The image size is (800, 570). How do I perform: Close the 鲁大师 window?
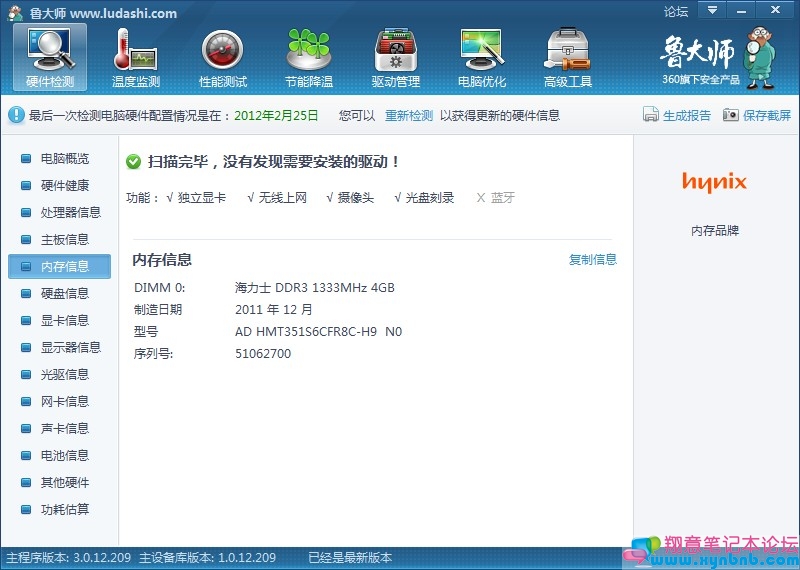coord(775,10)
